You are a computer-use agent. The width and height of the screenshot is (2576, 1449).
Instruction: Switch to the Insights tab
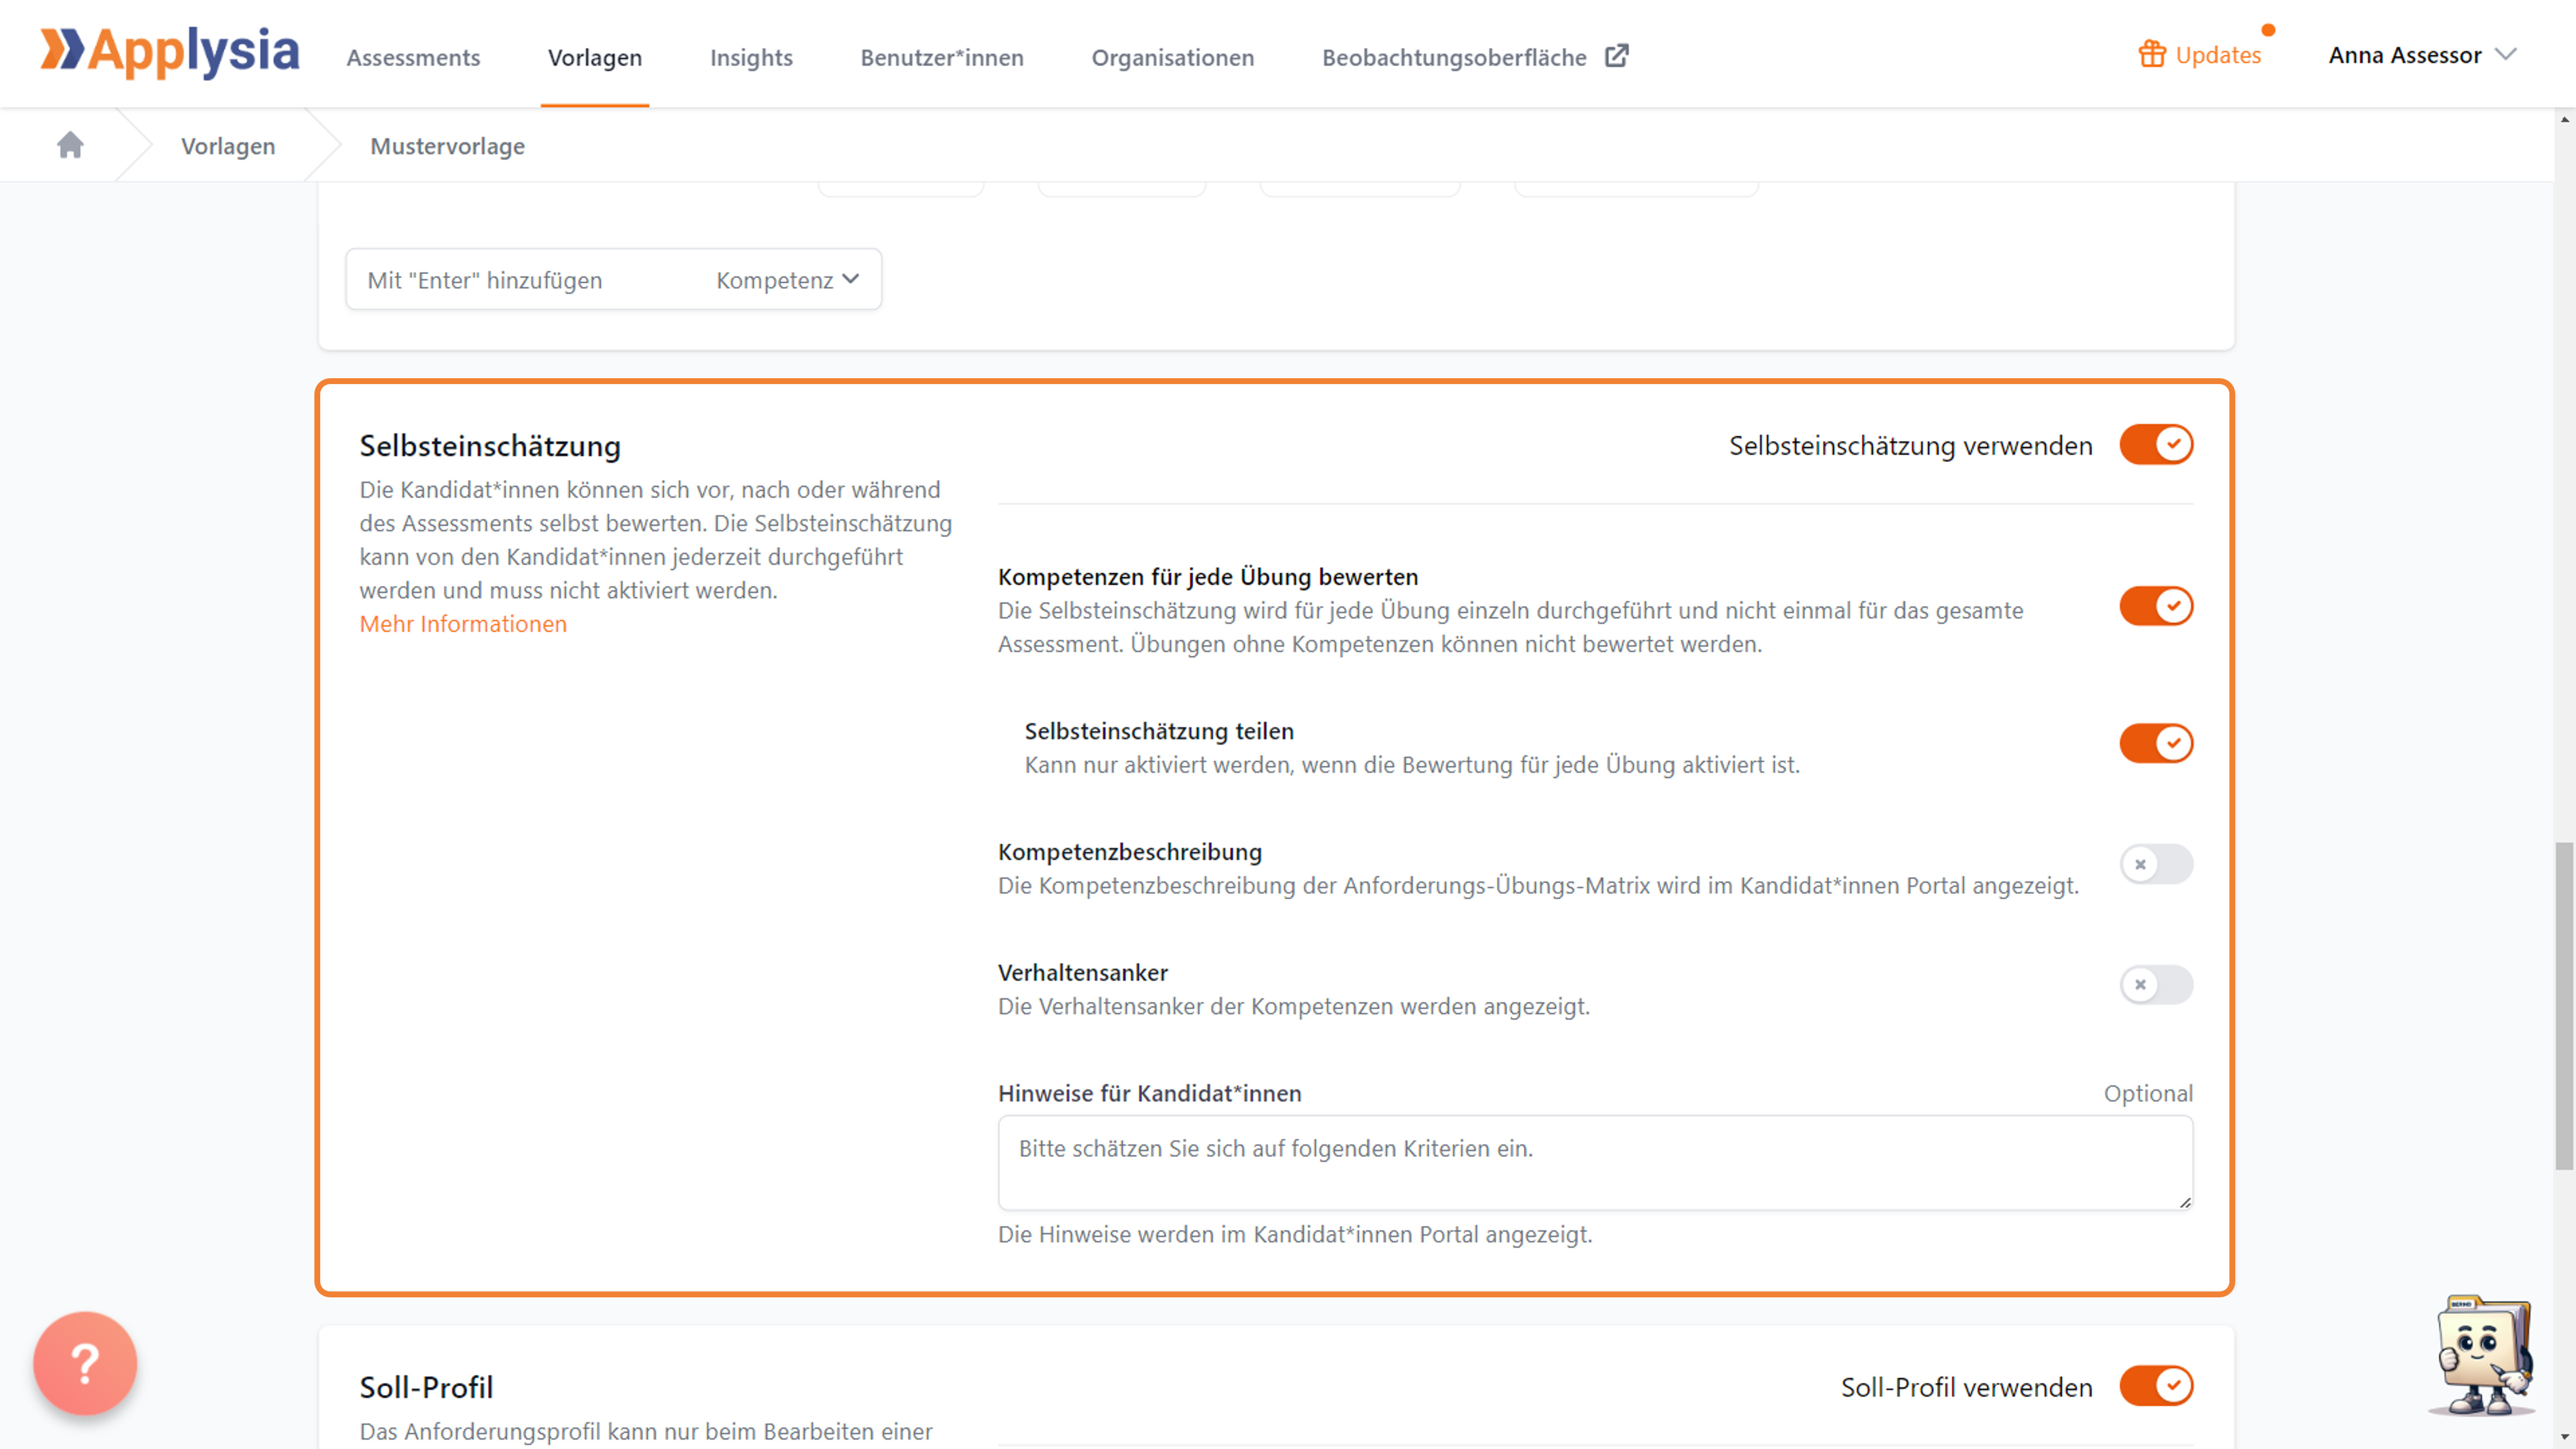tap(751, 57)
